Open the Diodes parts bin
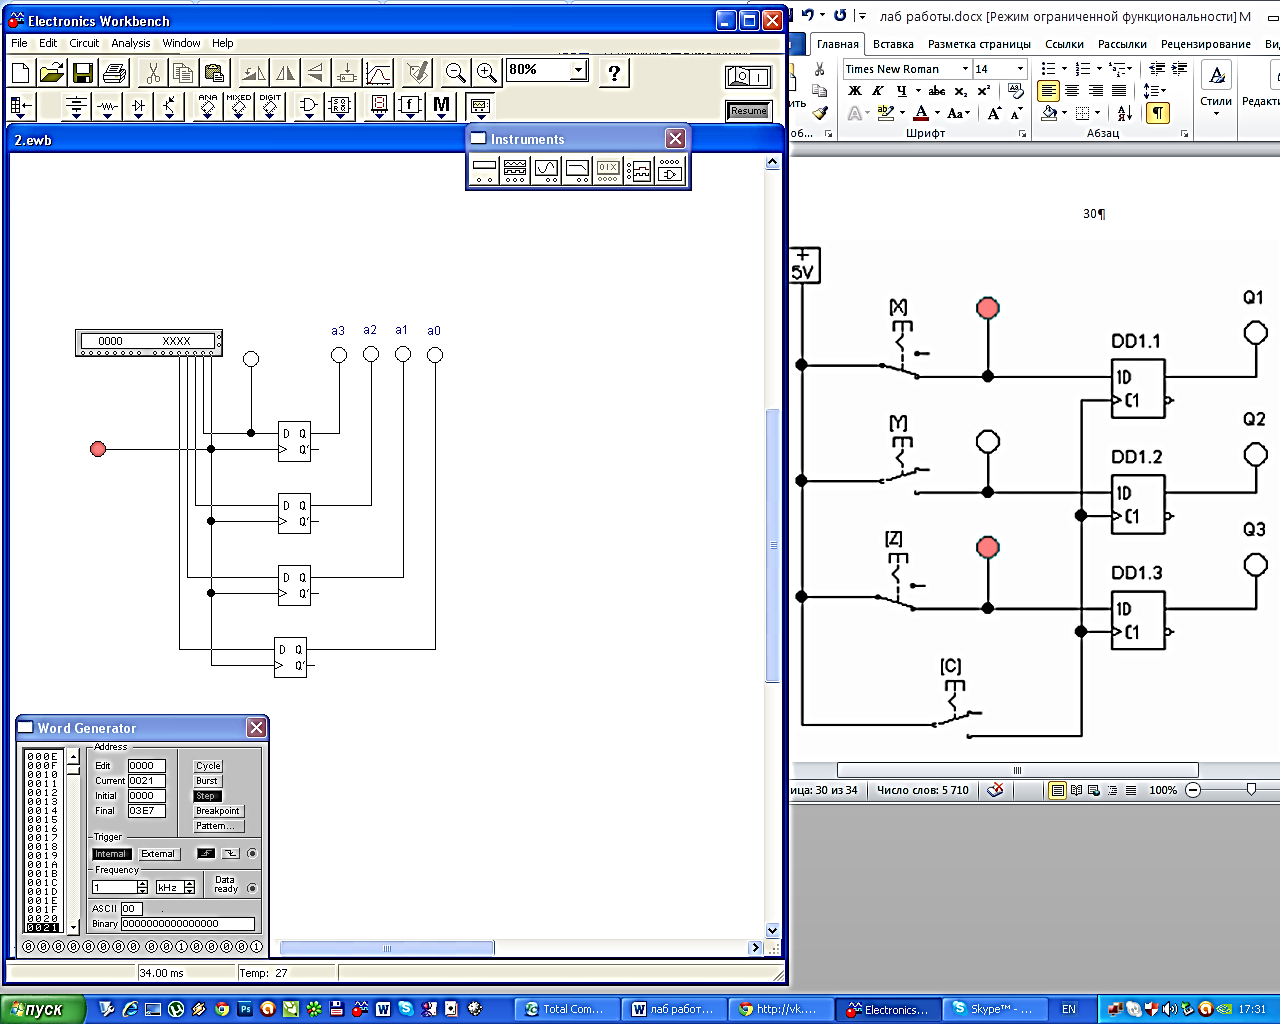Image resolution: width=1280 pixels, height=1024 pixels. (x=138, y=106)
